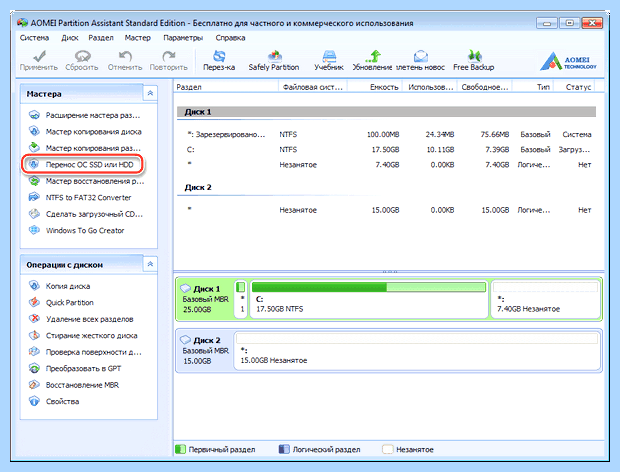The height and width of the screenshot is (472, 620).
Task: Click Диск 1 Базовый MBR 25.00GB label
Action: coord(205,299)
